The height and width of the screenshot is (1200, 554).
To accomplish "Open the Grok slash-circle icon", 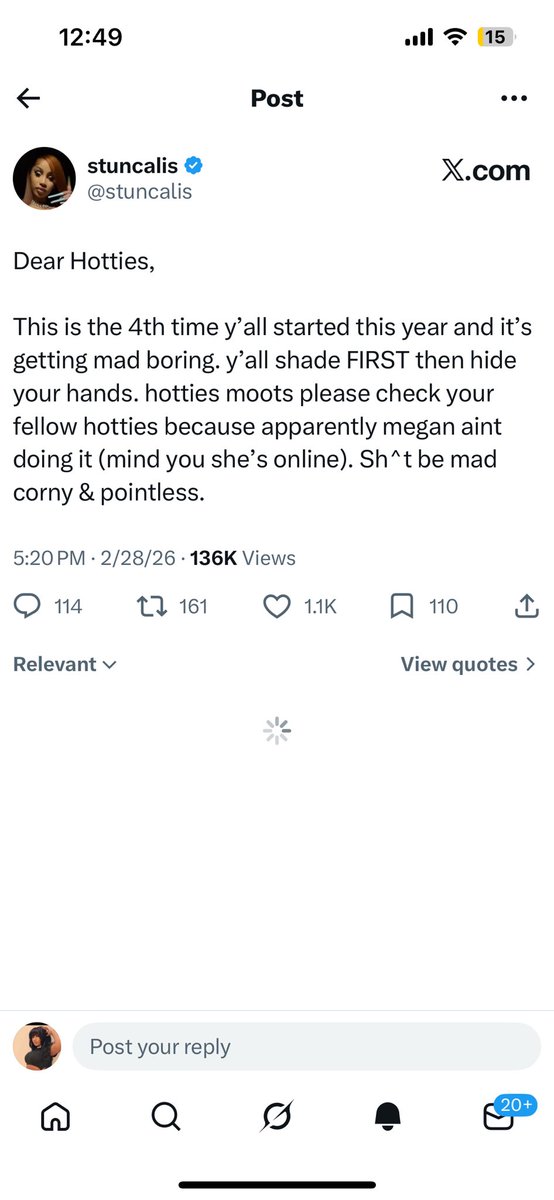I will coord(277,1115).
